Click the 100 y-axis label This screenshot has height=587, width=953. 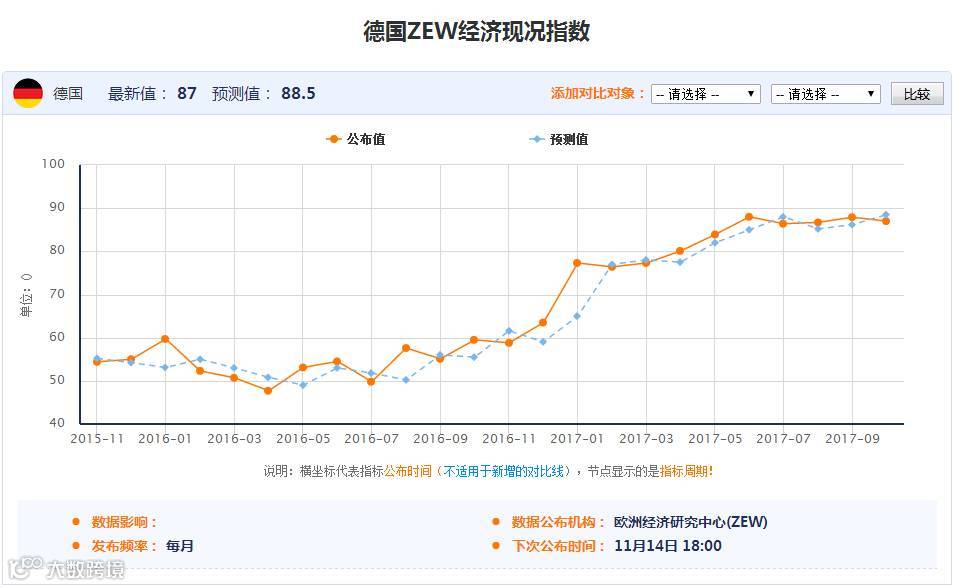(53, 164)
